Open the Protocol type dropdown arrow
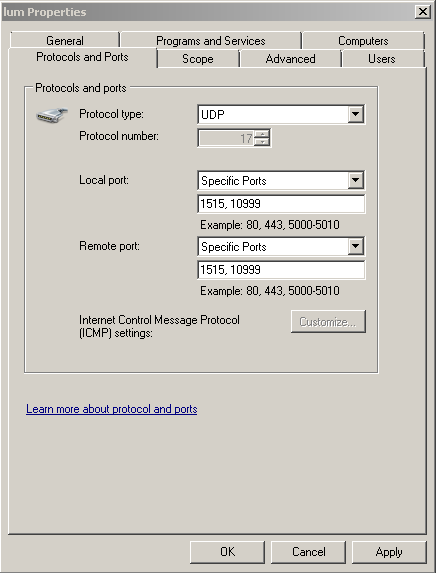 click(x=355, y=114)
